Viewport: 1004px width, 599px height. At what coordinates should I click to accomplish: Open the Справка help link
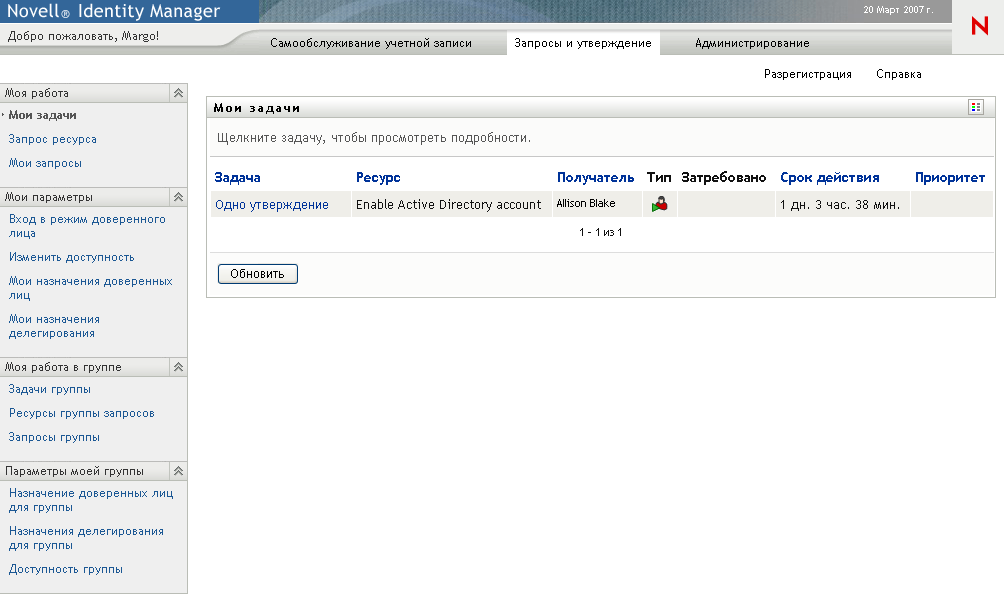898,74
